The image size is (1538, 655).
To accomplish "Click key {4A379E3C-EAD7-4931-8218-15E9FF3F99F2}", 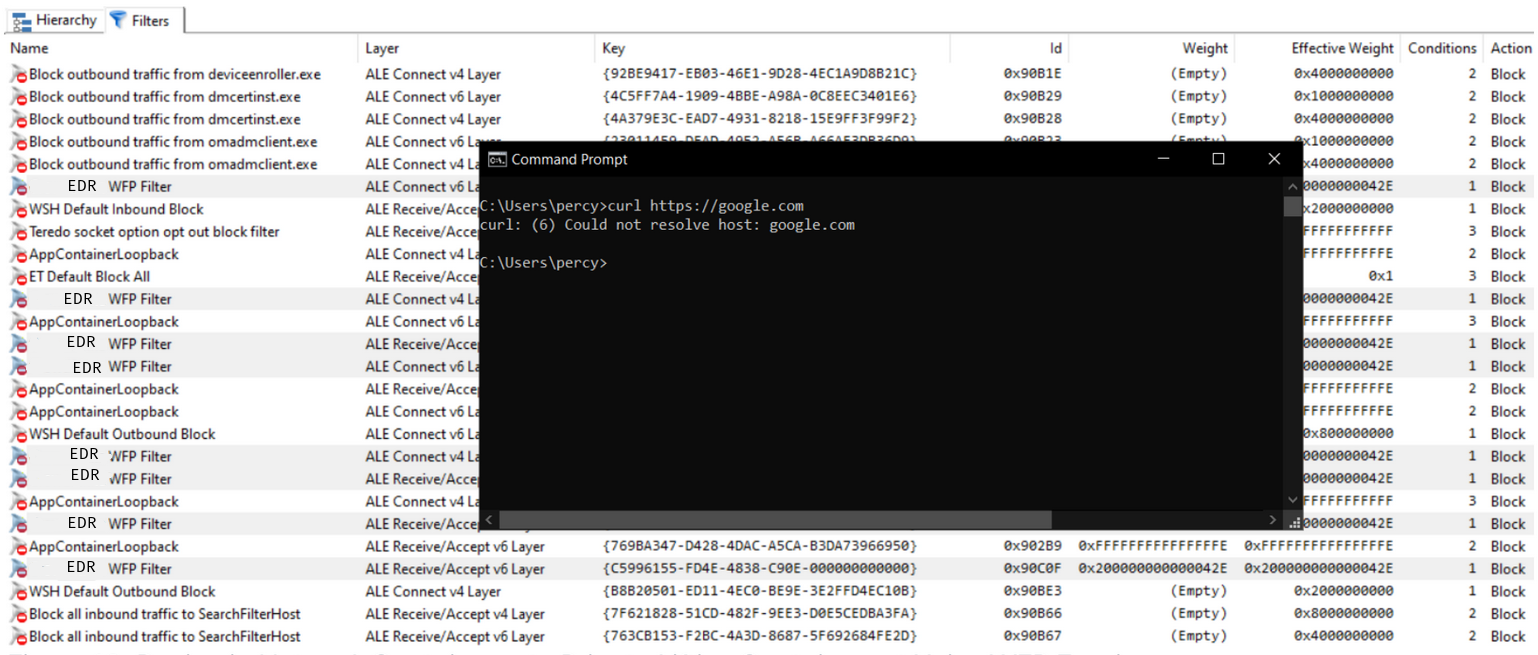I will 760,119.
